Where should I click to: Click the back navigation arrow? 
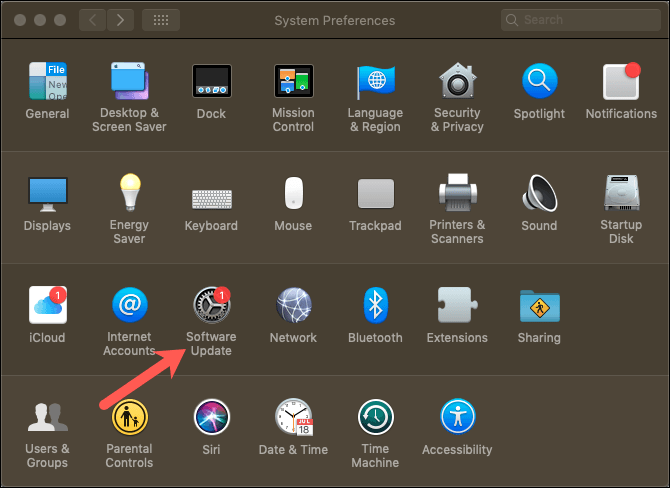(x=92, y=20)
